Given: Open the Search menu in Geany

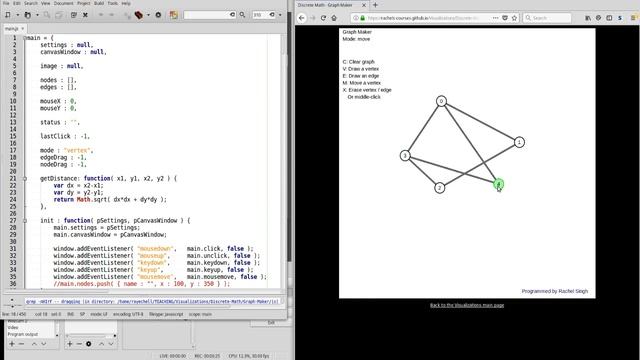Looking at the screenshot, I should point(31,3).
